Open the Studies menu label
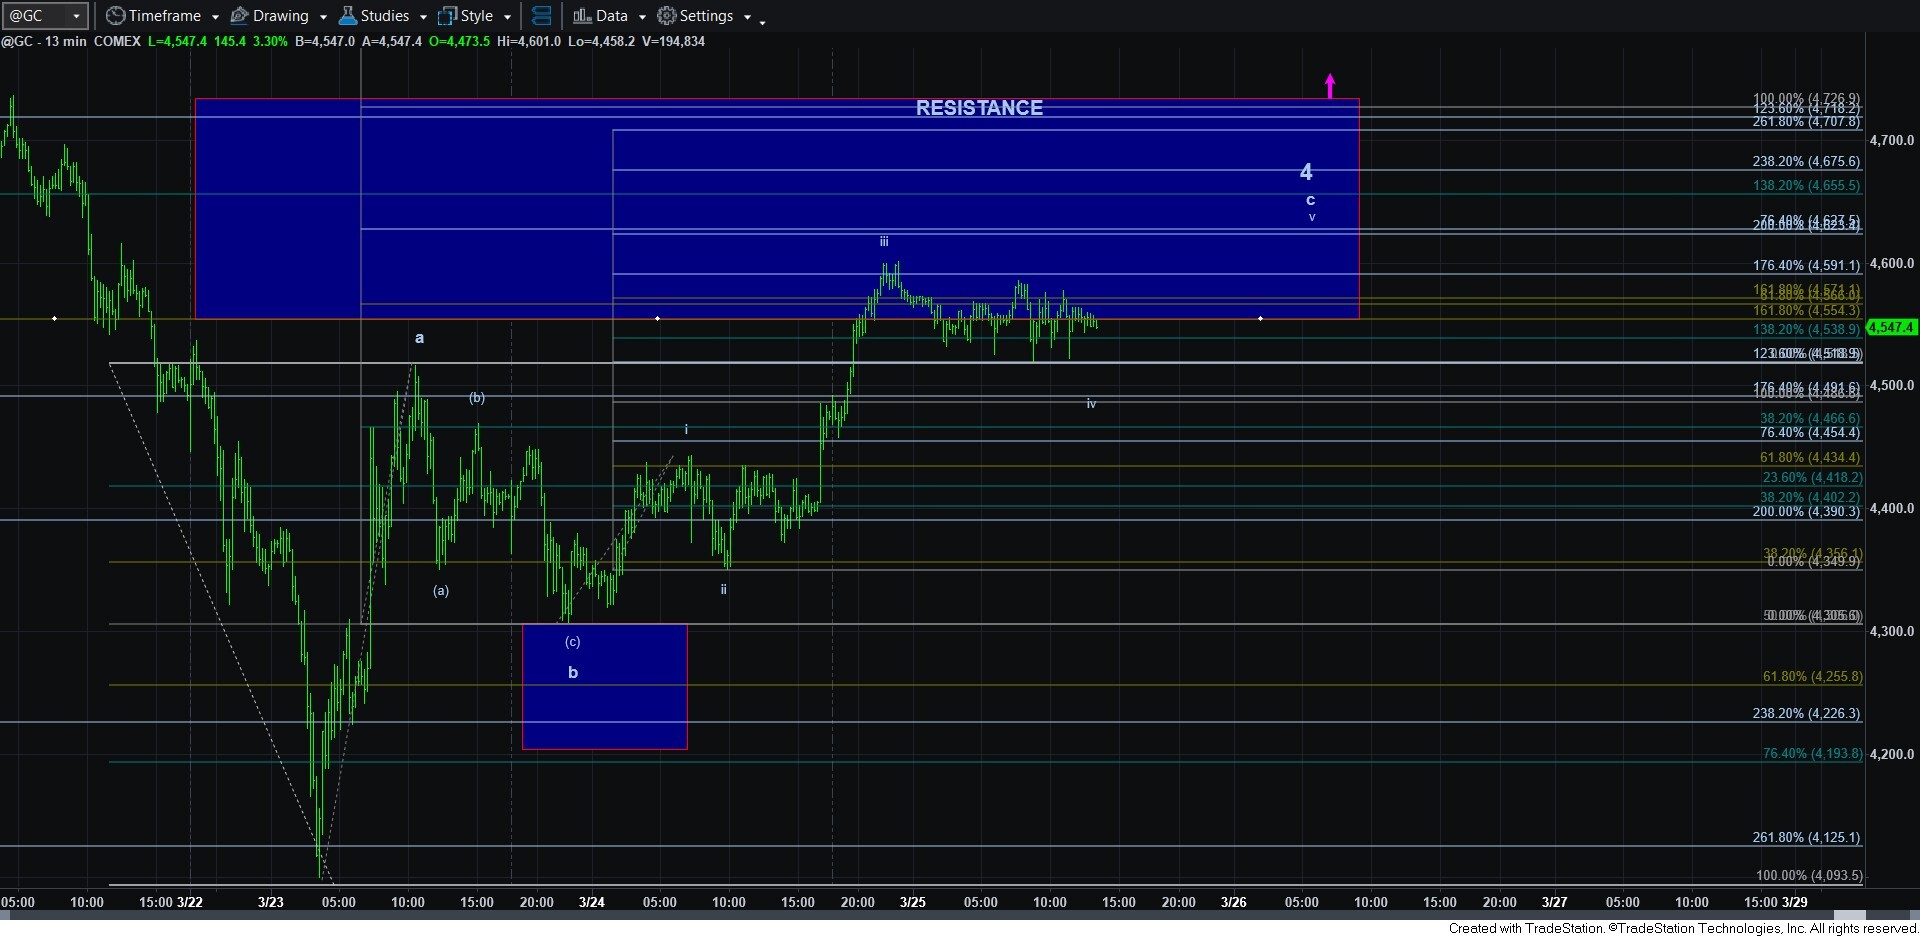Screen dimensions: 1920x936 point(385,16)
